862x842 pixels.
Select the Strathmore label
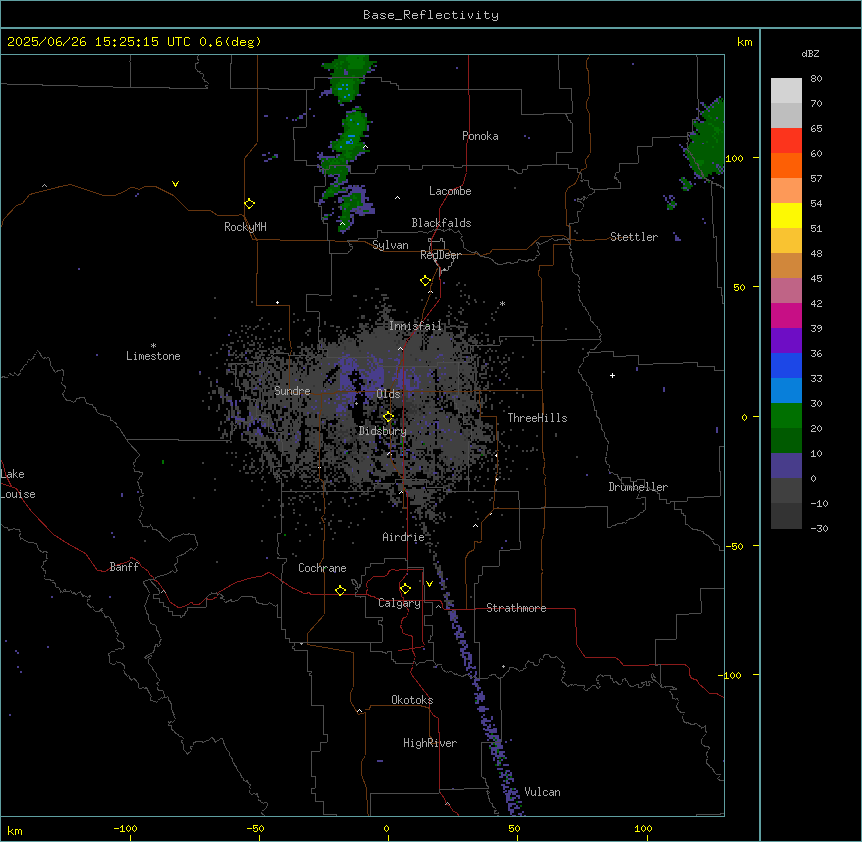pyautogui.click(x=516, y=608)
